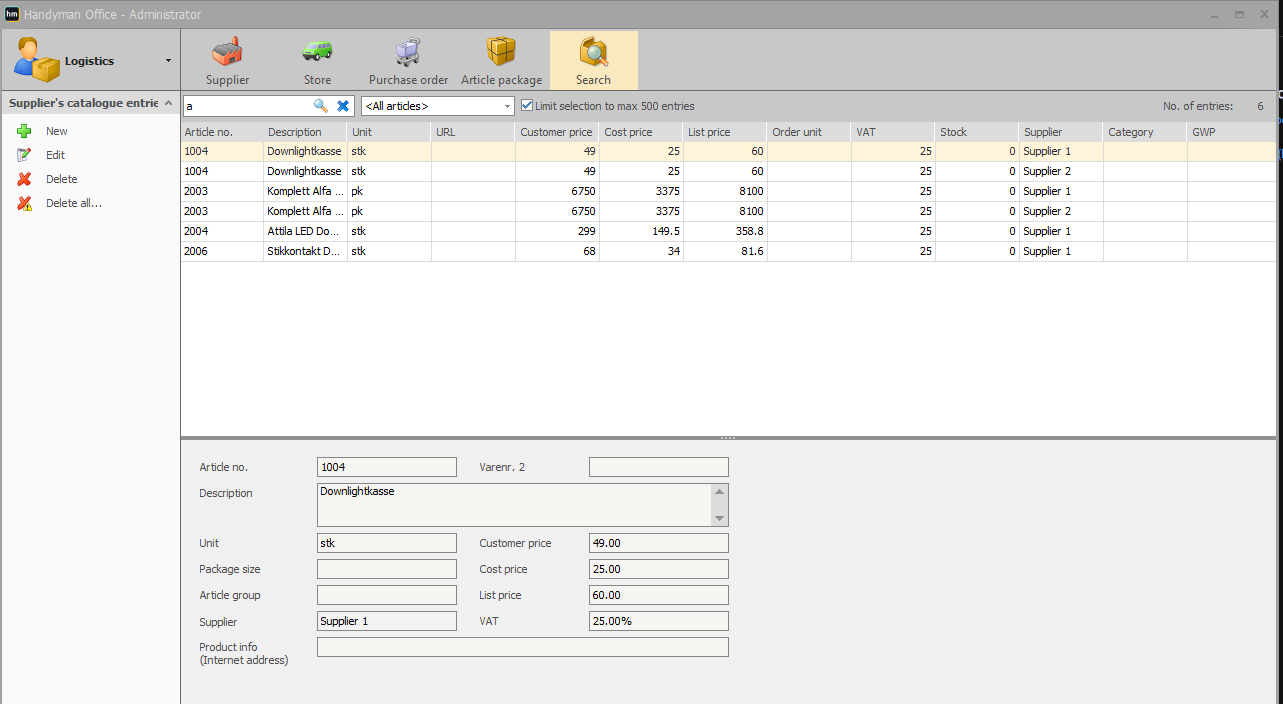
Task: Click the Cost price field 25.00
Action: (x=659, y=569)
